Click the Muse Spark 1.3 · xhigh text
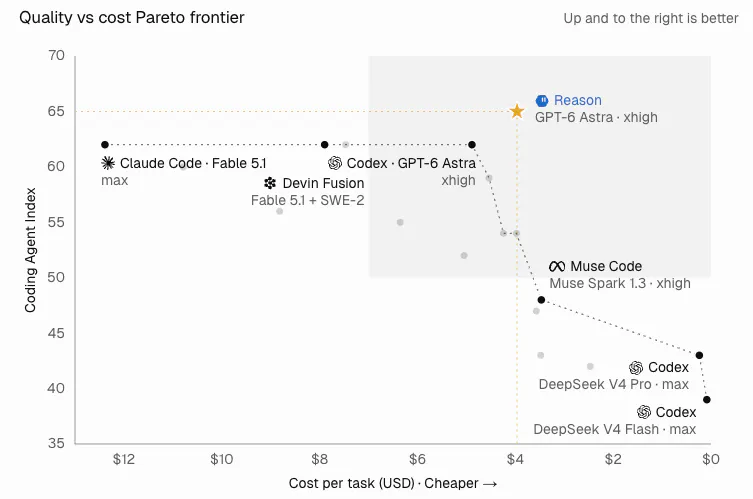Image resolution: width=753 pixels, height=499 pixels. [x=620, y=283]
